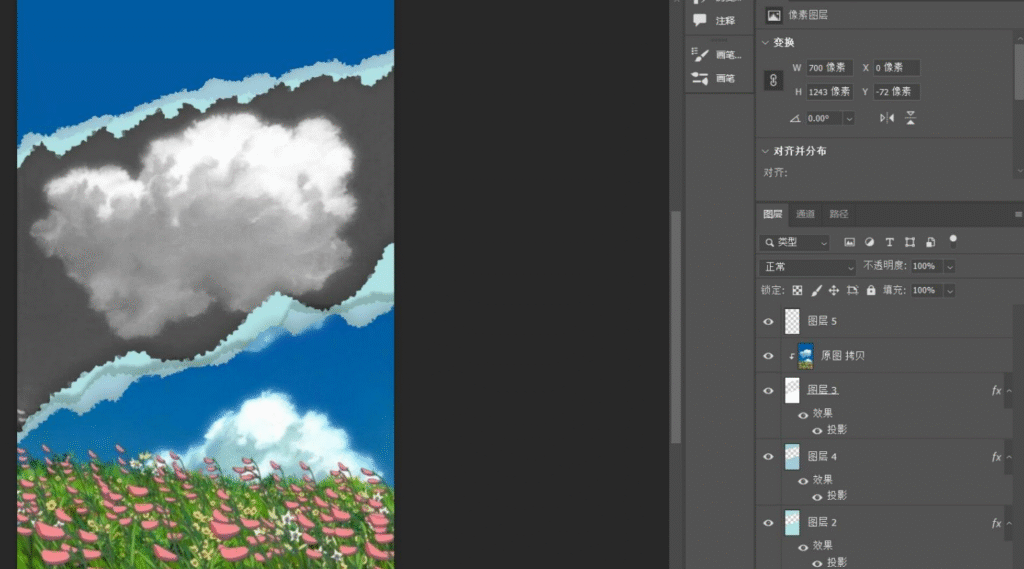
Task: Lock image pixels brush icon
Action: tap(816, 290)
